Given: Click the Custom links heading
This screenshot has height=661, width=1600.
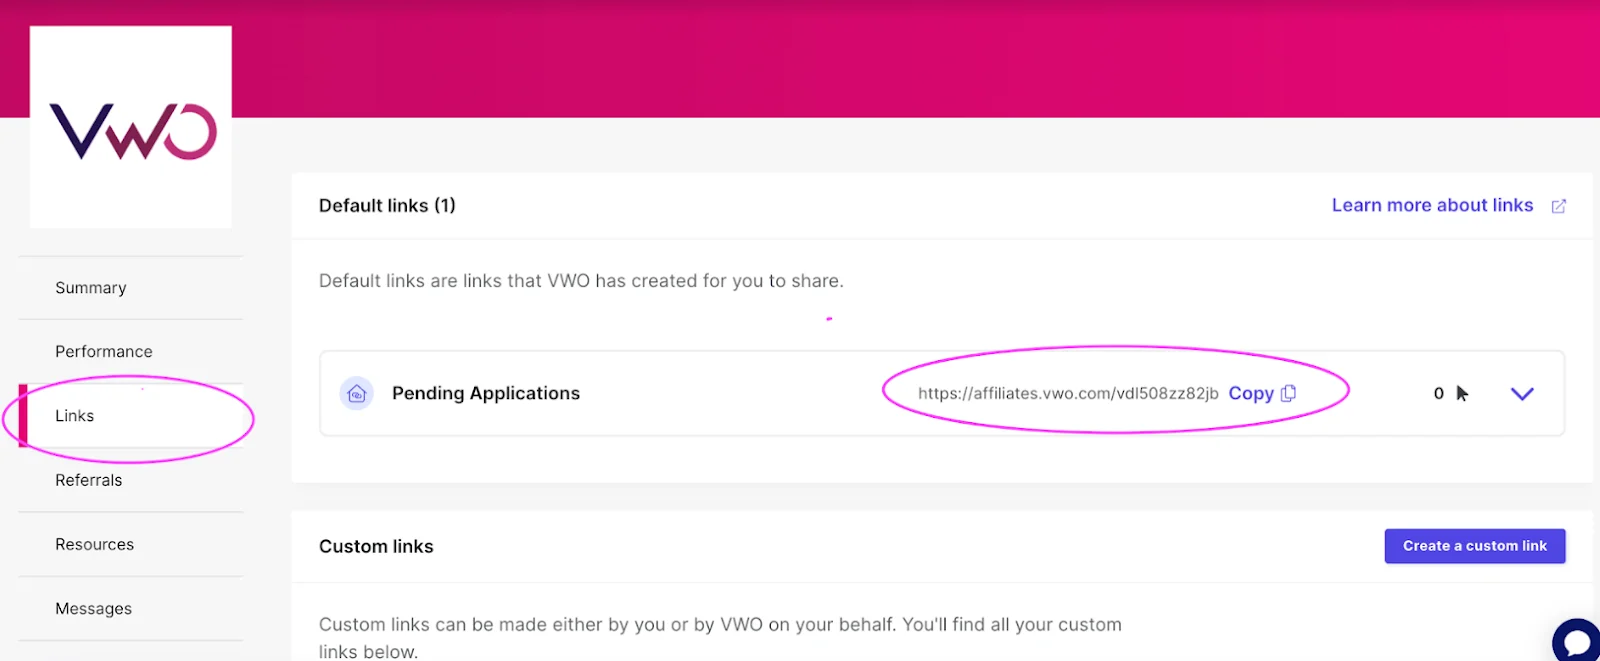Looking at the screenshot, I should 376,546.
